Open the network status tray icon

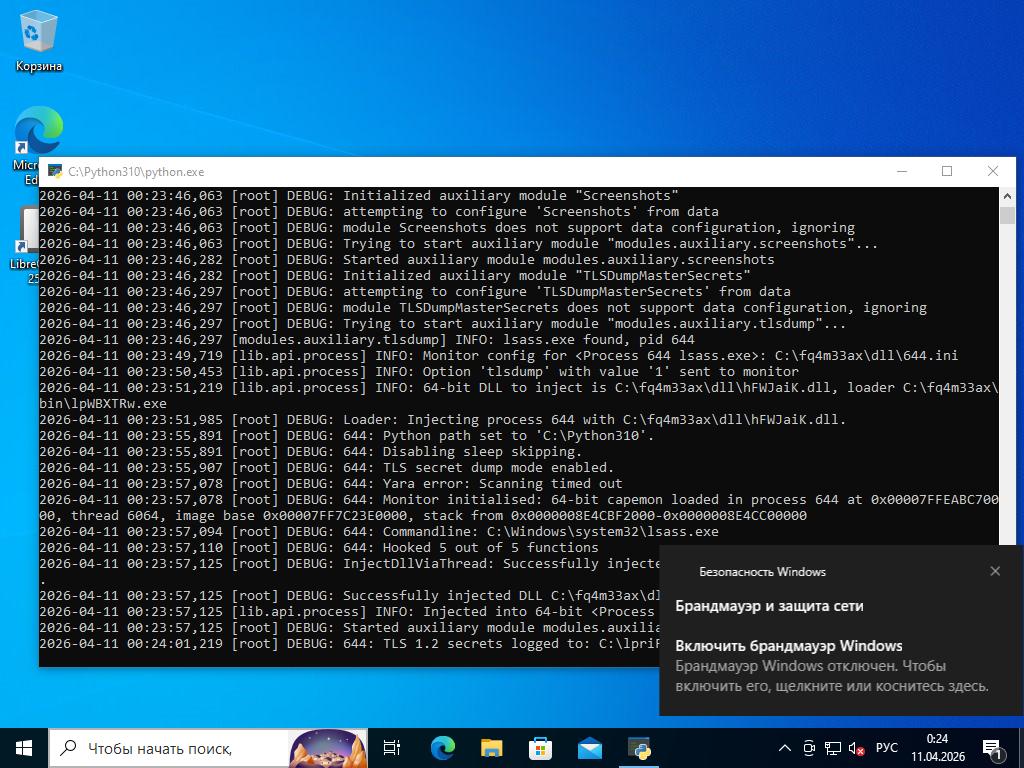pyautogui.click(x=832, y=747)
